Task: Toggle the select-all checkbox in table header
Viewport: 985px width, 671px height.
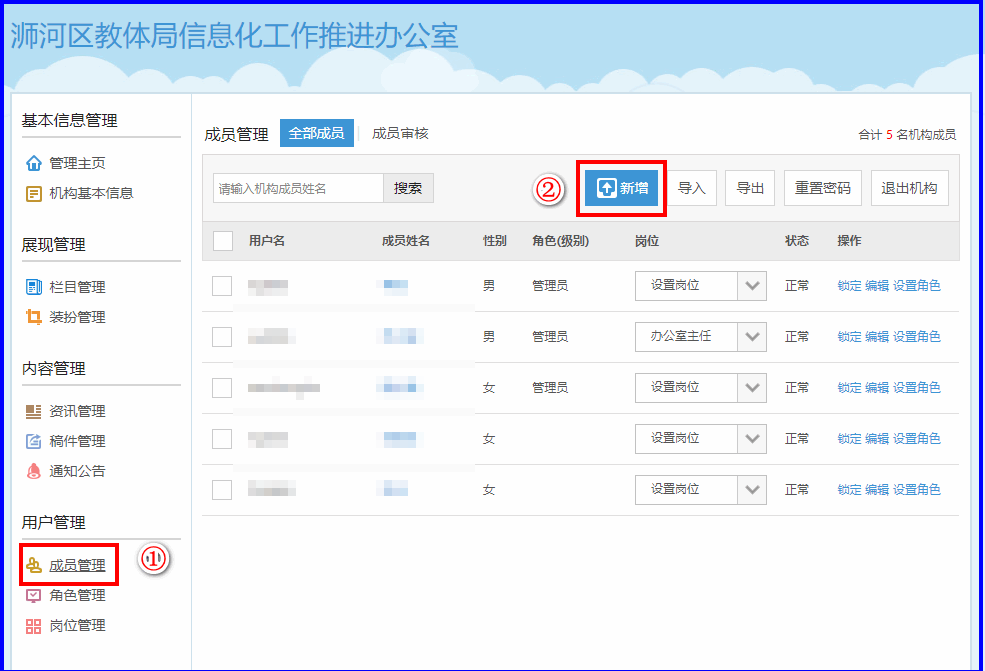Action: pos(223,241)
